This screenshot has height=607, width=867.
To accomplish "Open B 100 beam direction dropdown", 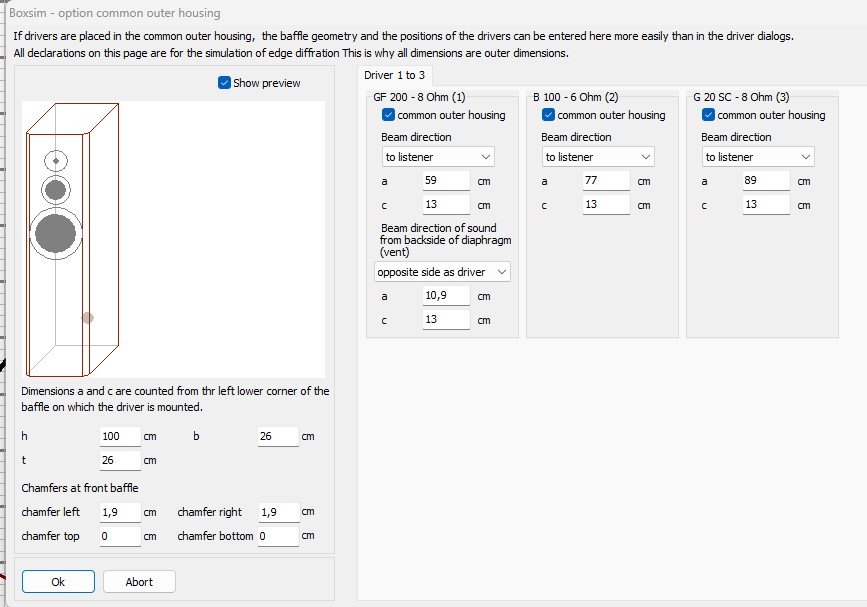I will pyautogui.click(x=598, y=157).
